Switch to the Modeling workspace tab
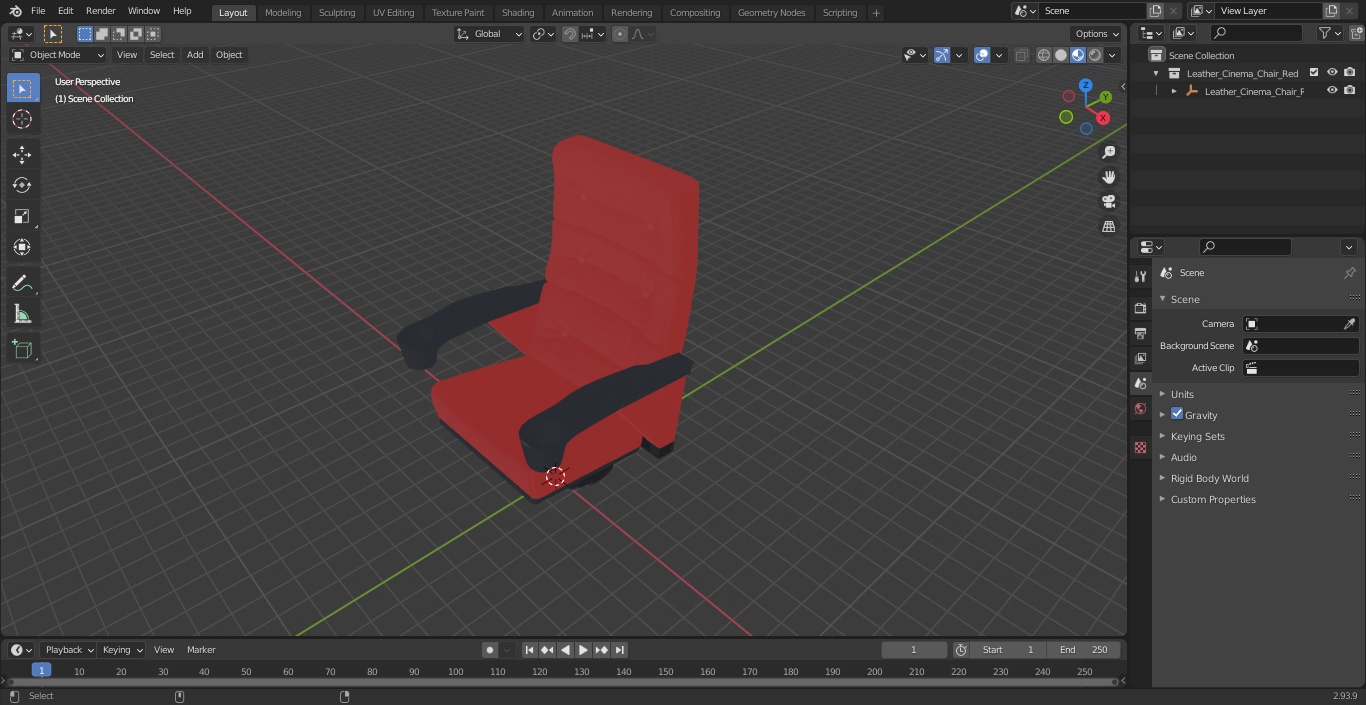The height and width of the screenshot is (705, 1366). [x=283, y=13]
